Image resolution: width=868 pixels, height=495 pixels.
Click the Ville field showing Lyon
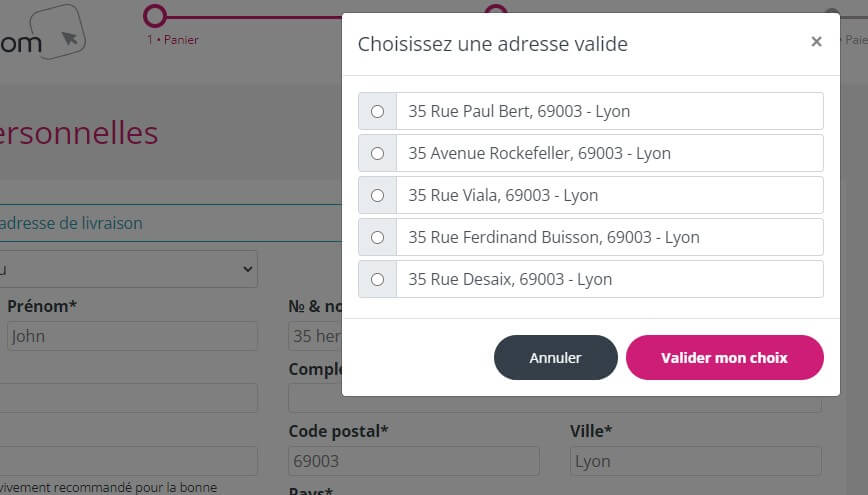(695, 461)
